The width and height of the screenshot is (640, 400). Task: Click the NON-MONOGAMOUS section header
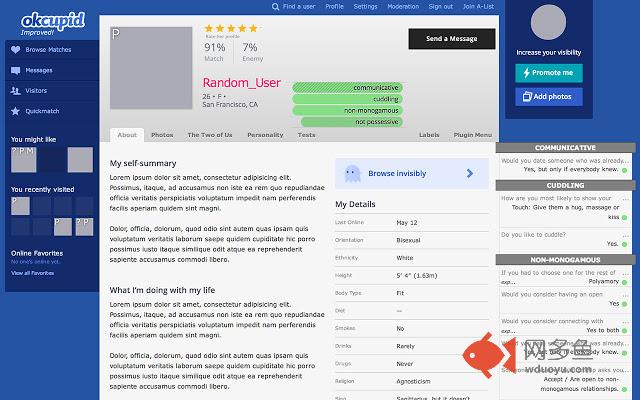(565, 260)
